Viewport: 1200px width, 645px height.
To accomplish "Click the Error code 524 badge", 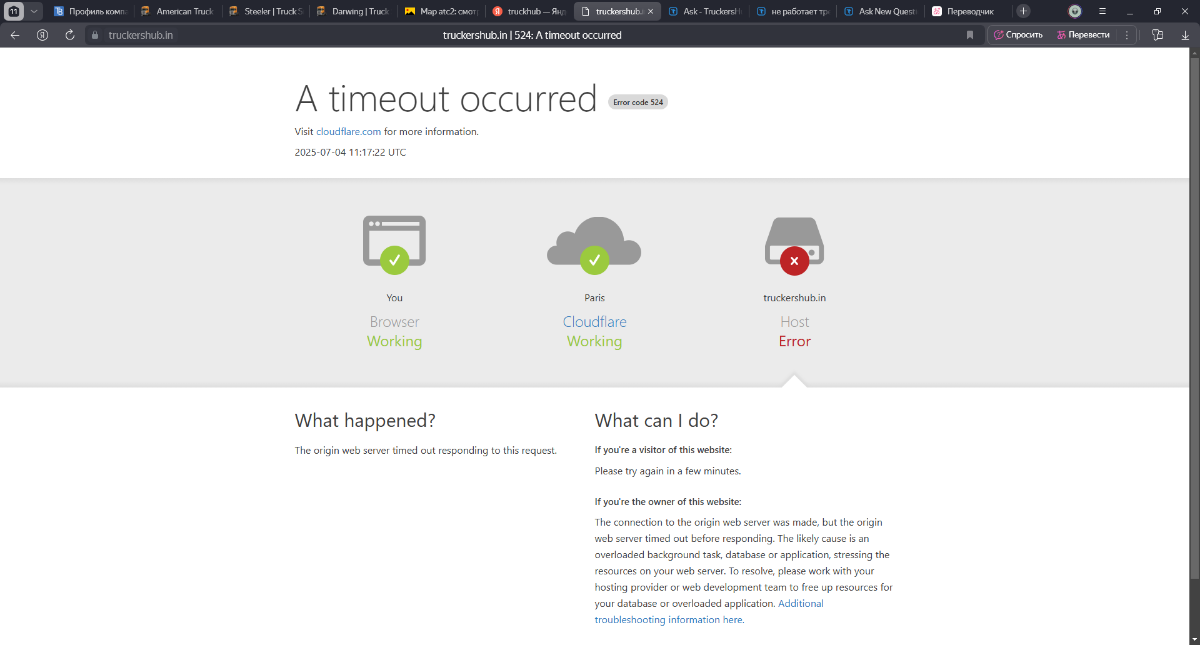I will coord(638,102).
